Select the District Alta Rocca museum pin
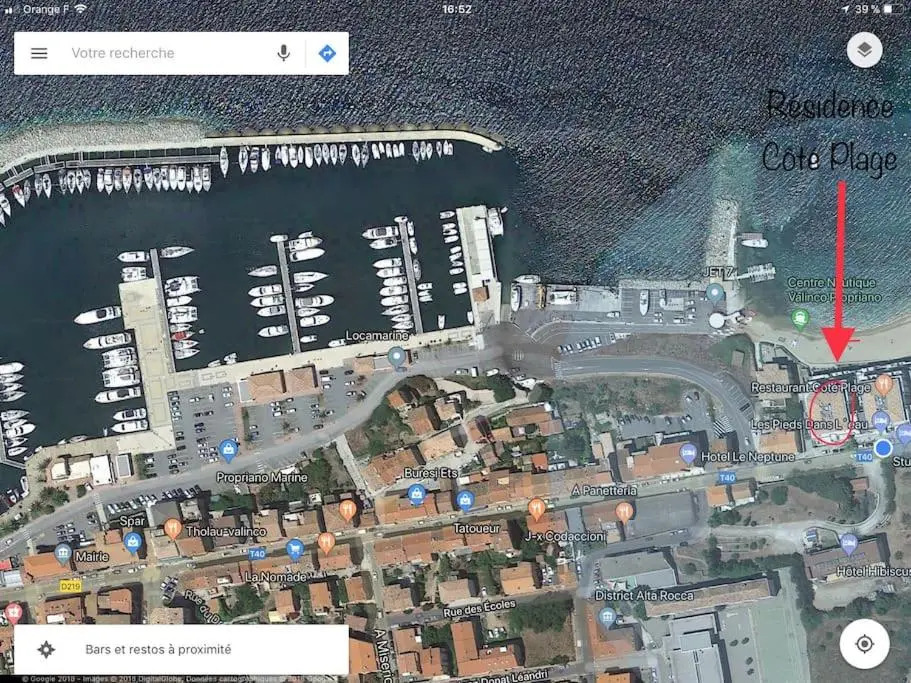 point(607,617)
